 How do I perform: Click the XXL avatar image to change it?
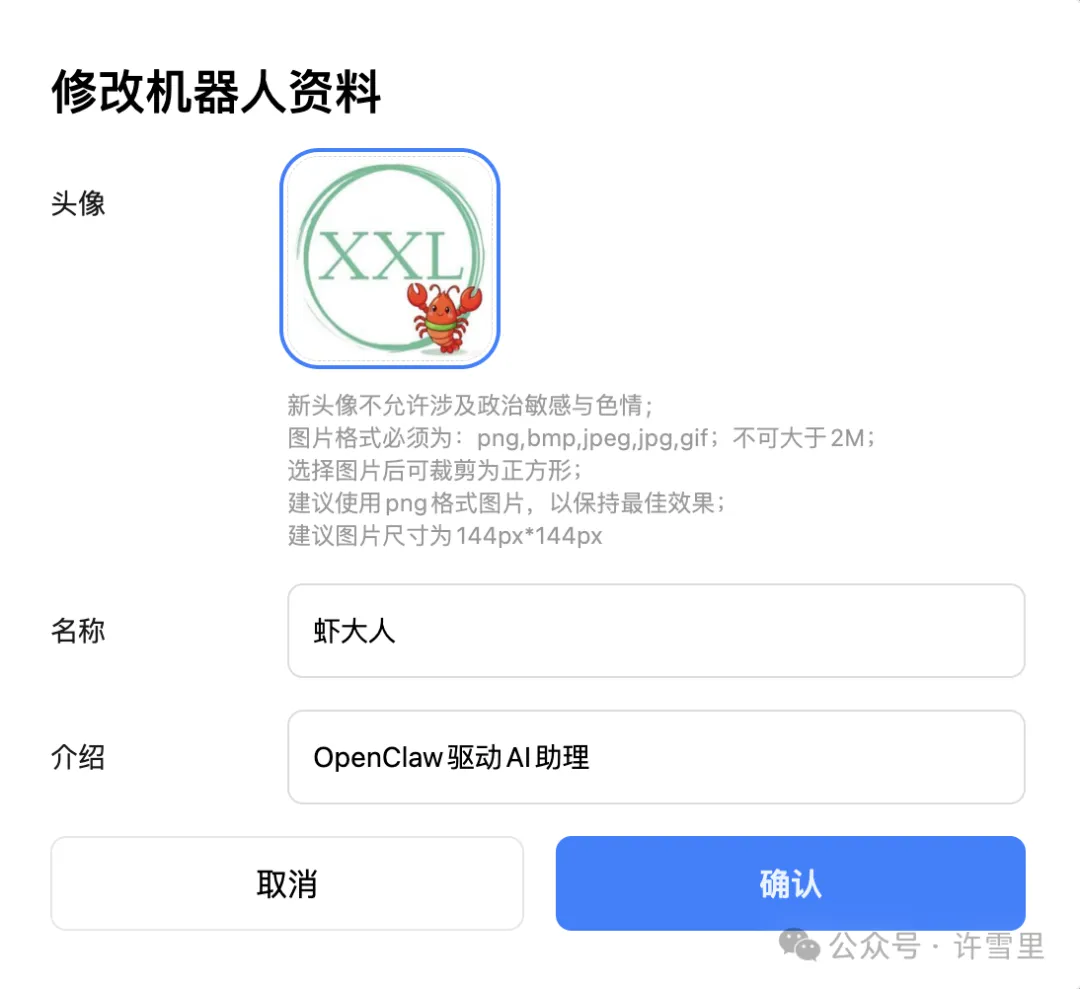389,258
